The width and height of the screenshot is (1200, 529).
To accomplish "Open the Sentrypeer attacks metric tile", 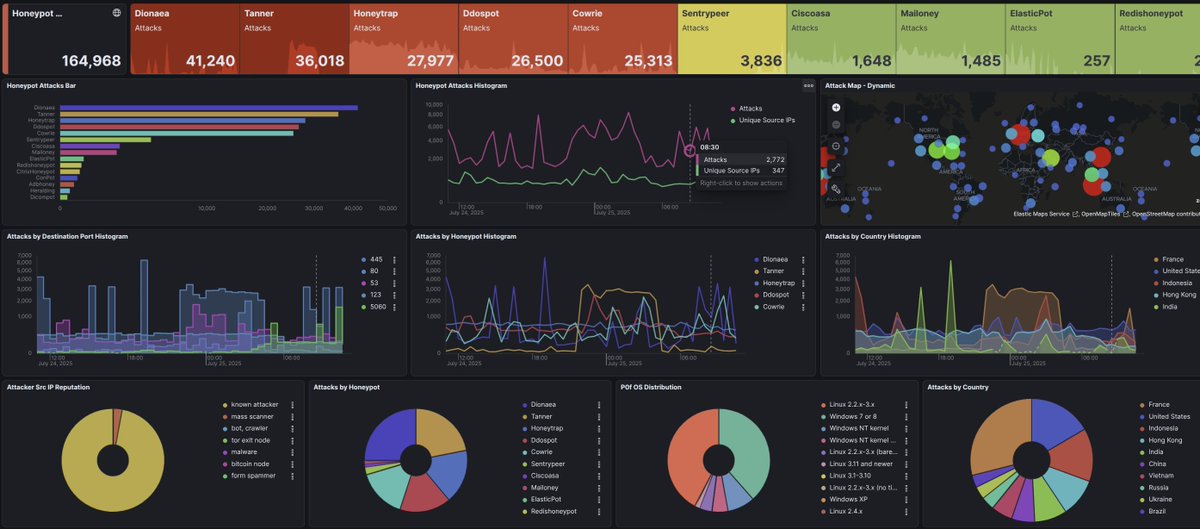I will pos(732,38).
